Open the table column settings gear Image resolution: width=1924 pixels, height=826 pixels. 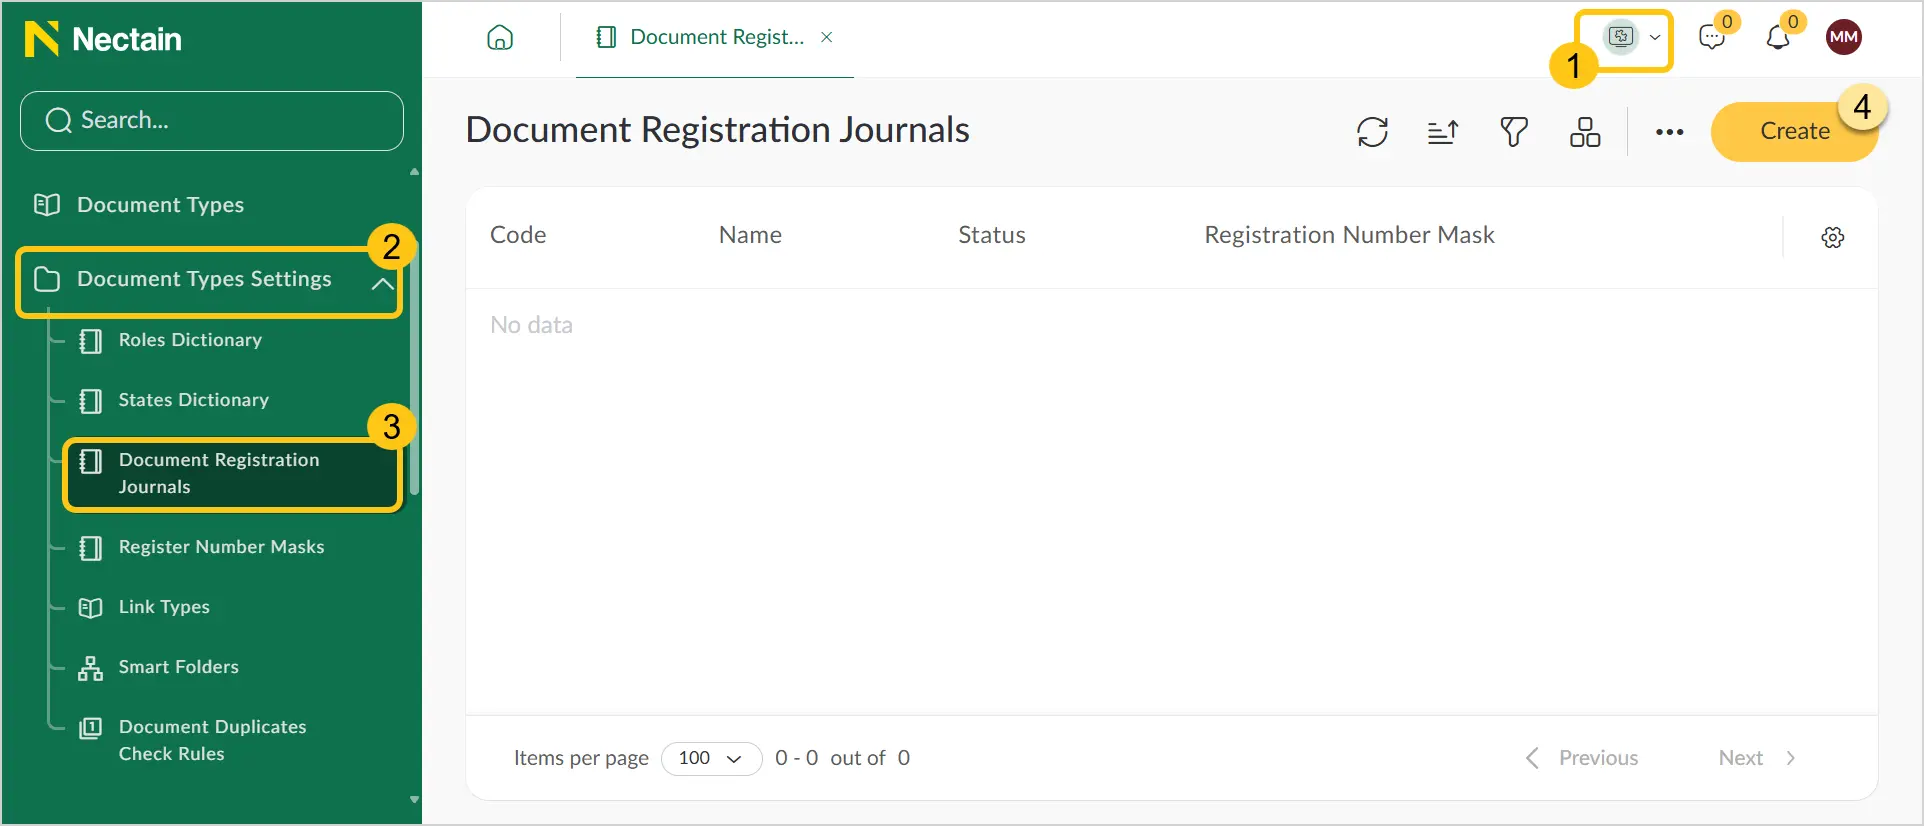[1833, 237]
